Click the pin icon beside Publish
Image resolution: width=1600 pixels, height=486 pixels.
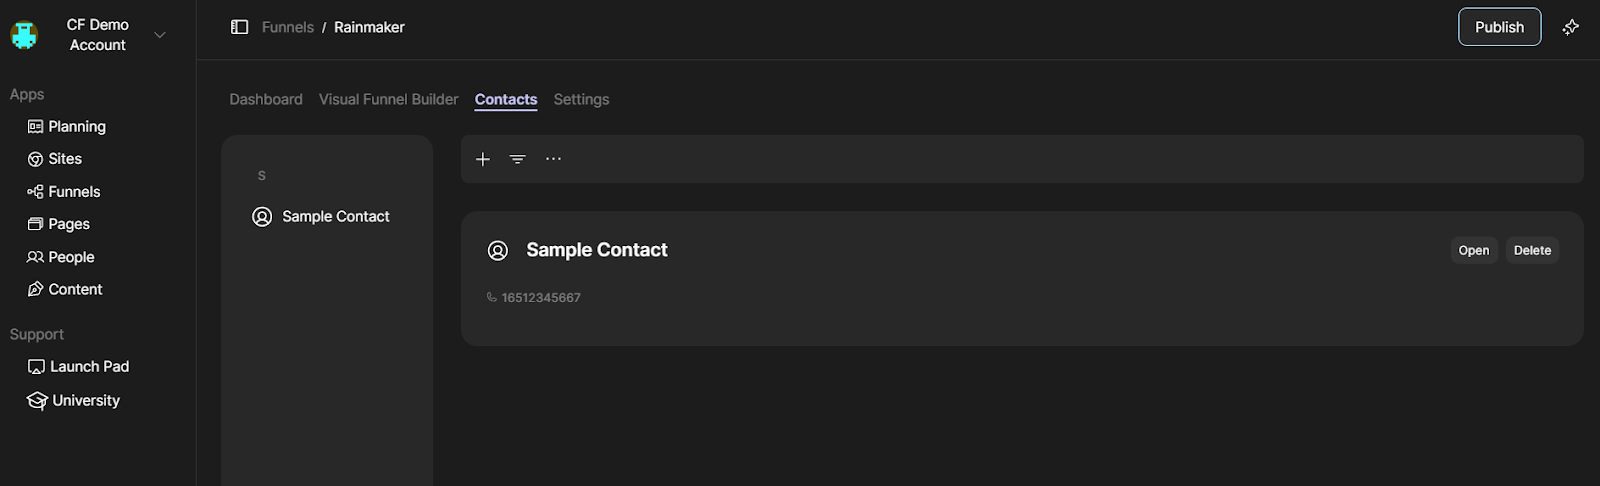click(1571, 27)
